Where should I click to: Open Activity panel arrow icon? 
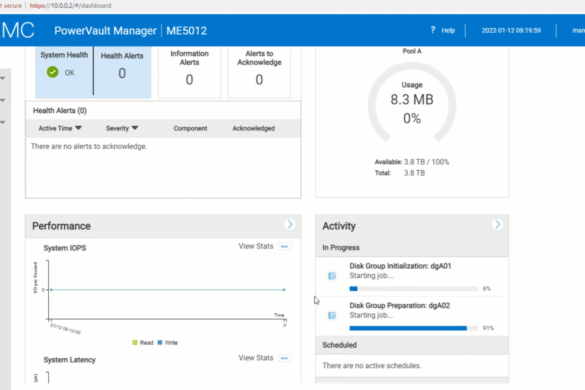(497, 224)
